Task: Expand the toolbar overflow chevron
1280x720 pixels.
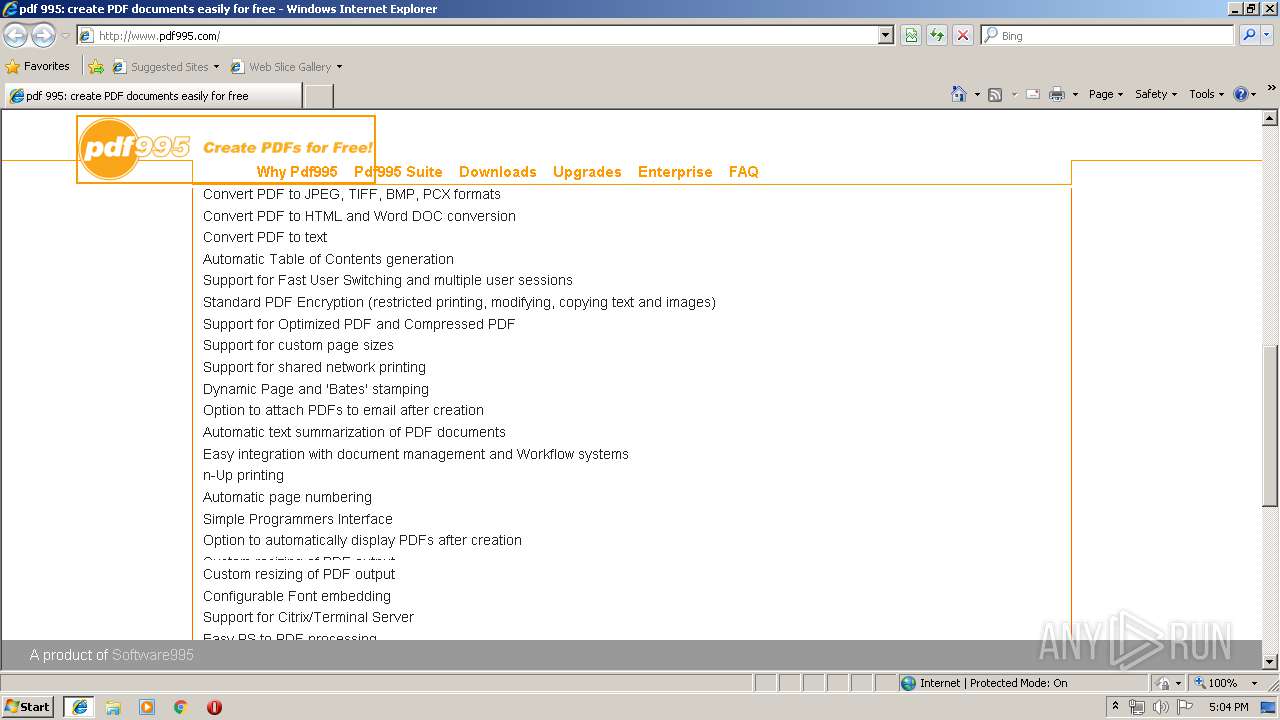Action: [1272, 88]
